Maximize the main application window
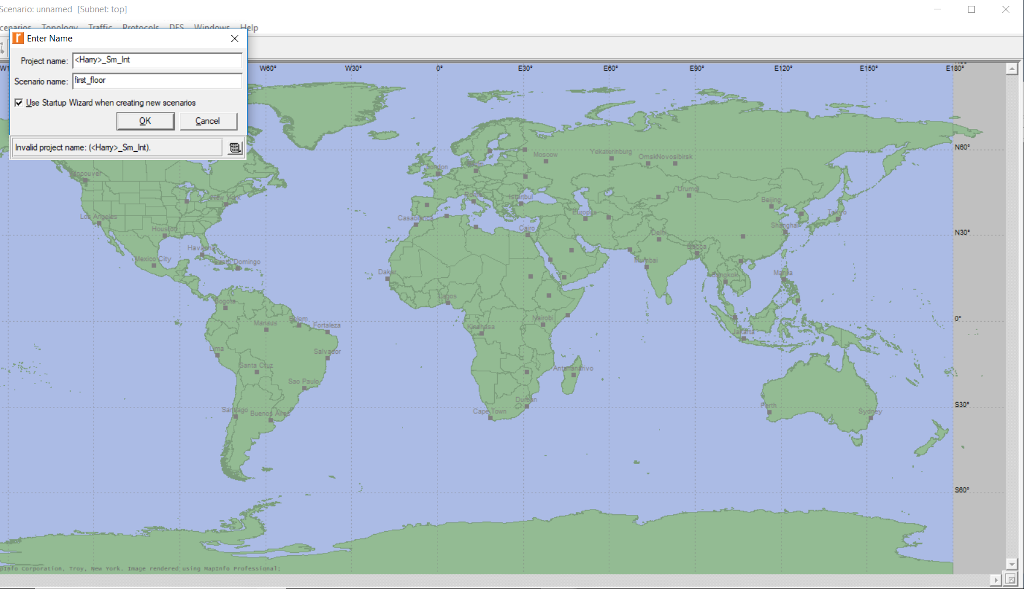The width and height of the screenshot is (1024, 589). 971,9
